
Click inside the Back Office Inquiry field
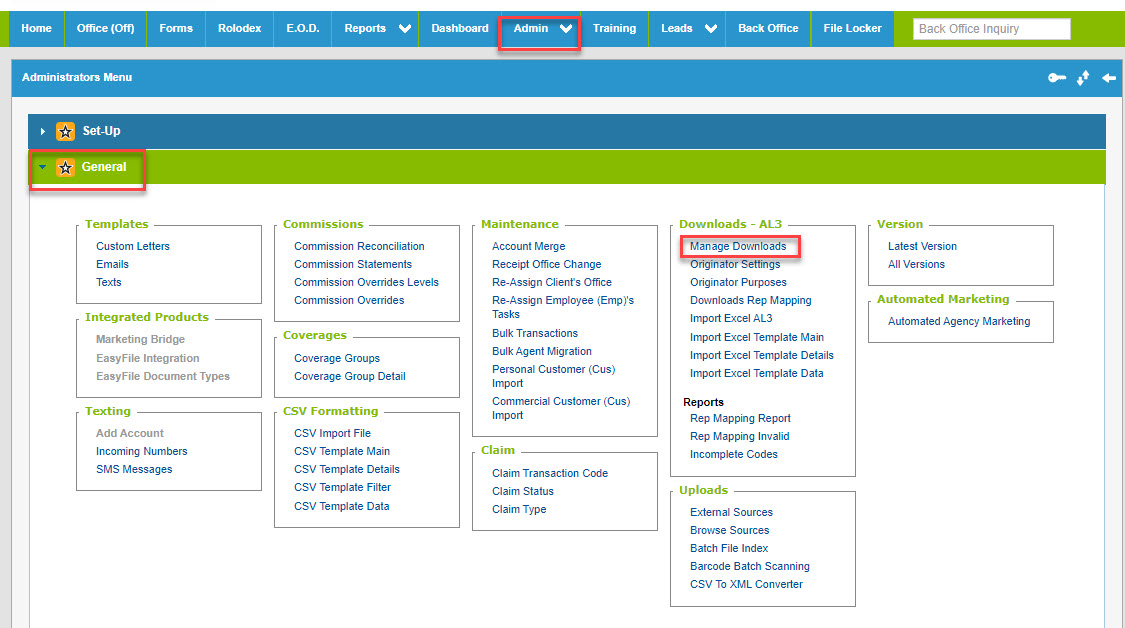click(991, 29)
